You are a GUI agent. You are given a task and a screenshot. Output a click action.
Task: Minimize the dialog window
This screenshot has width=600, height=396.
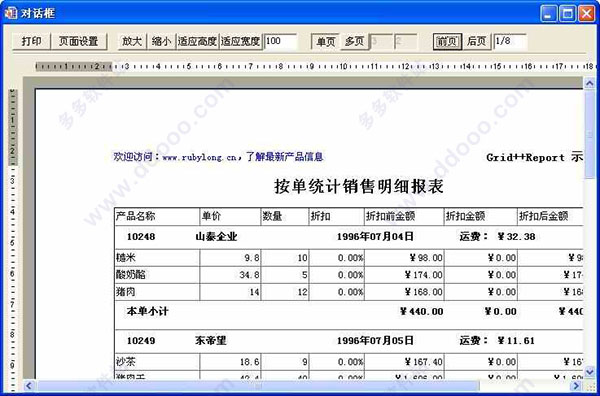pyautogui.click(x=549, y=14)
